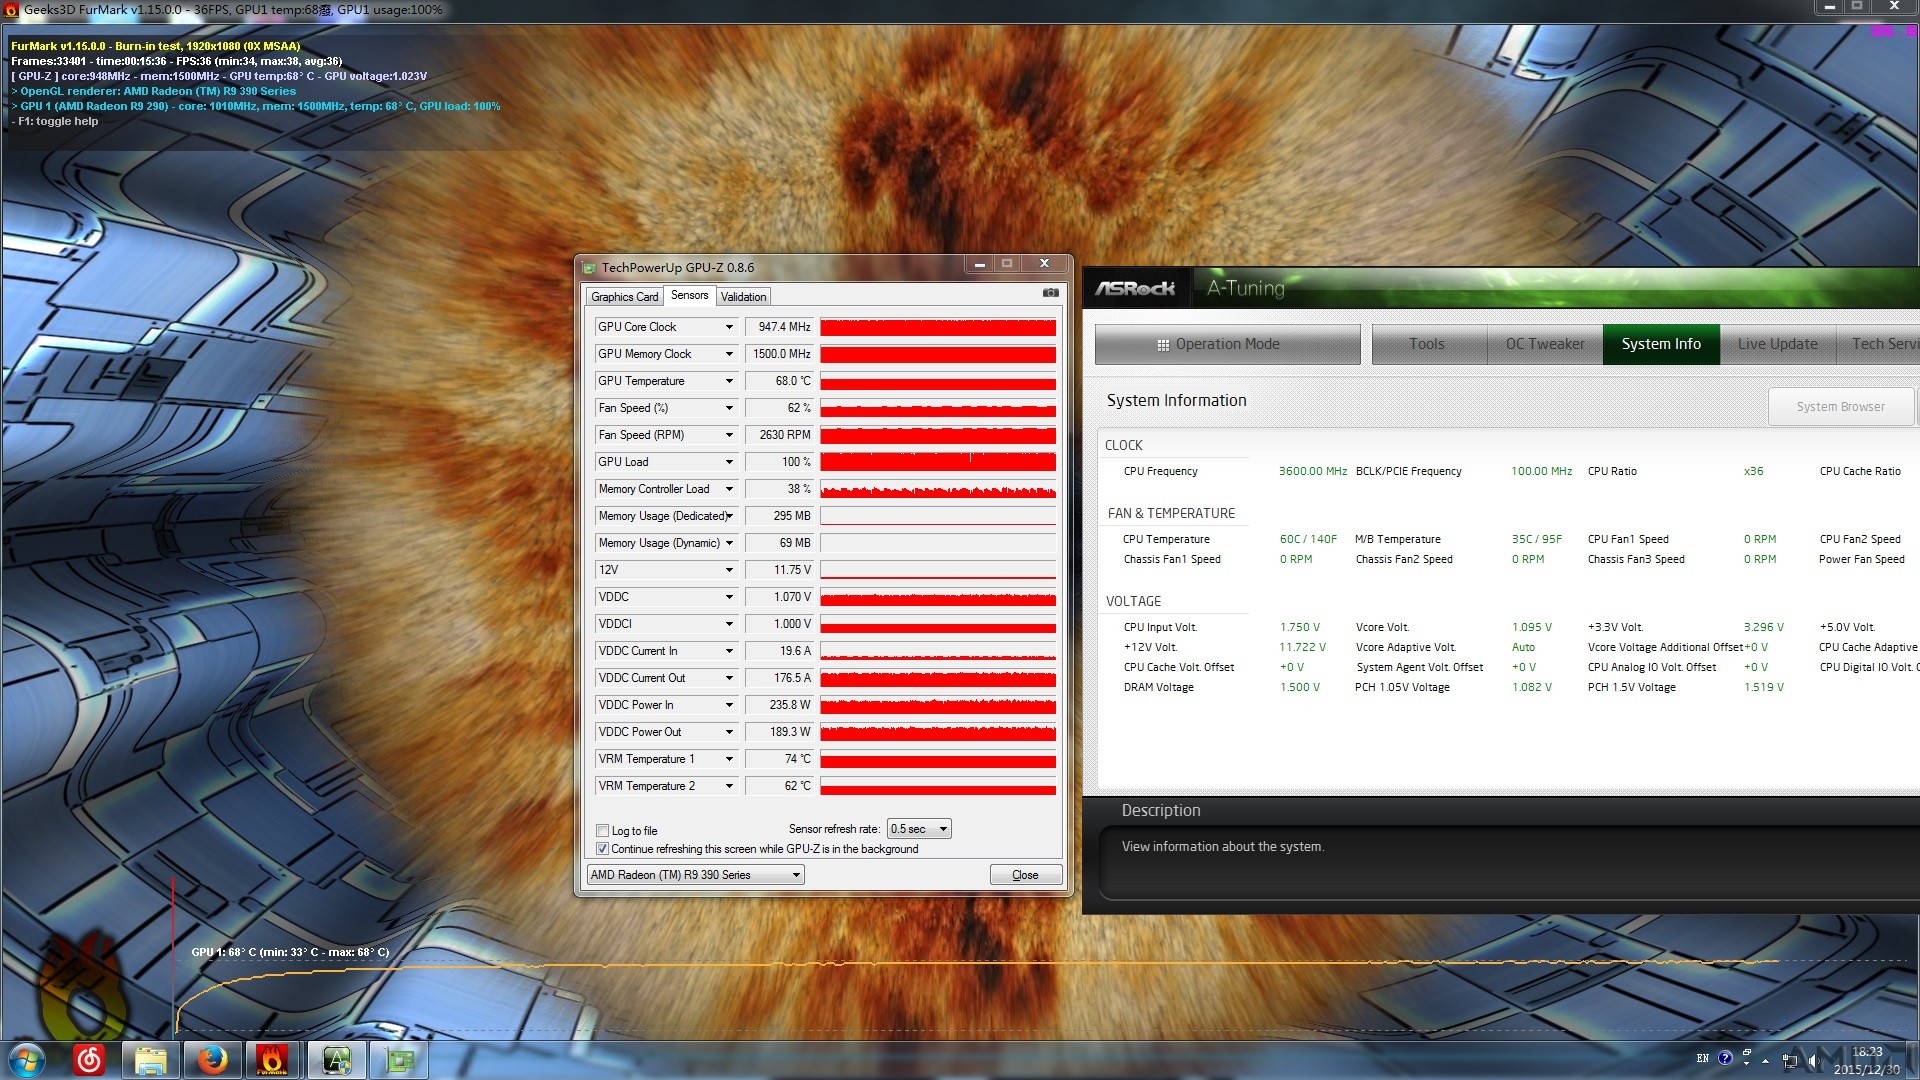
Task: Open the Sensor refresh rate combo box
Action: tap(919, 829)
